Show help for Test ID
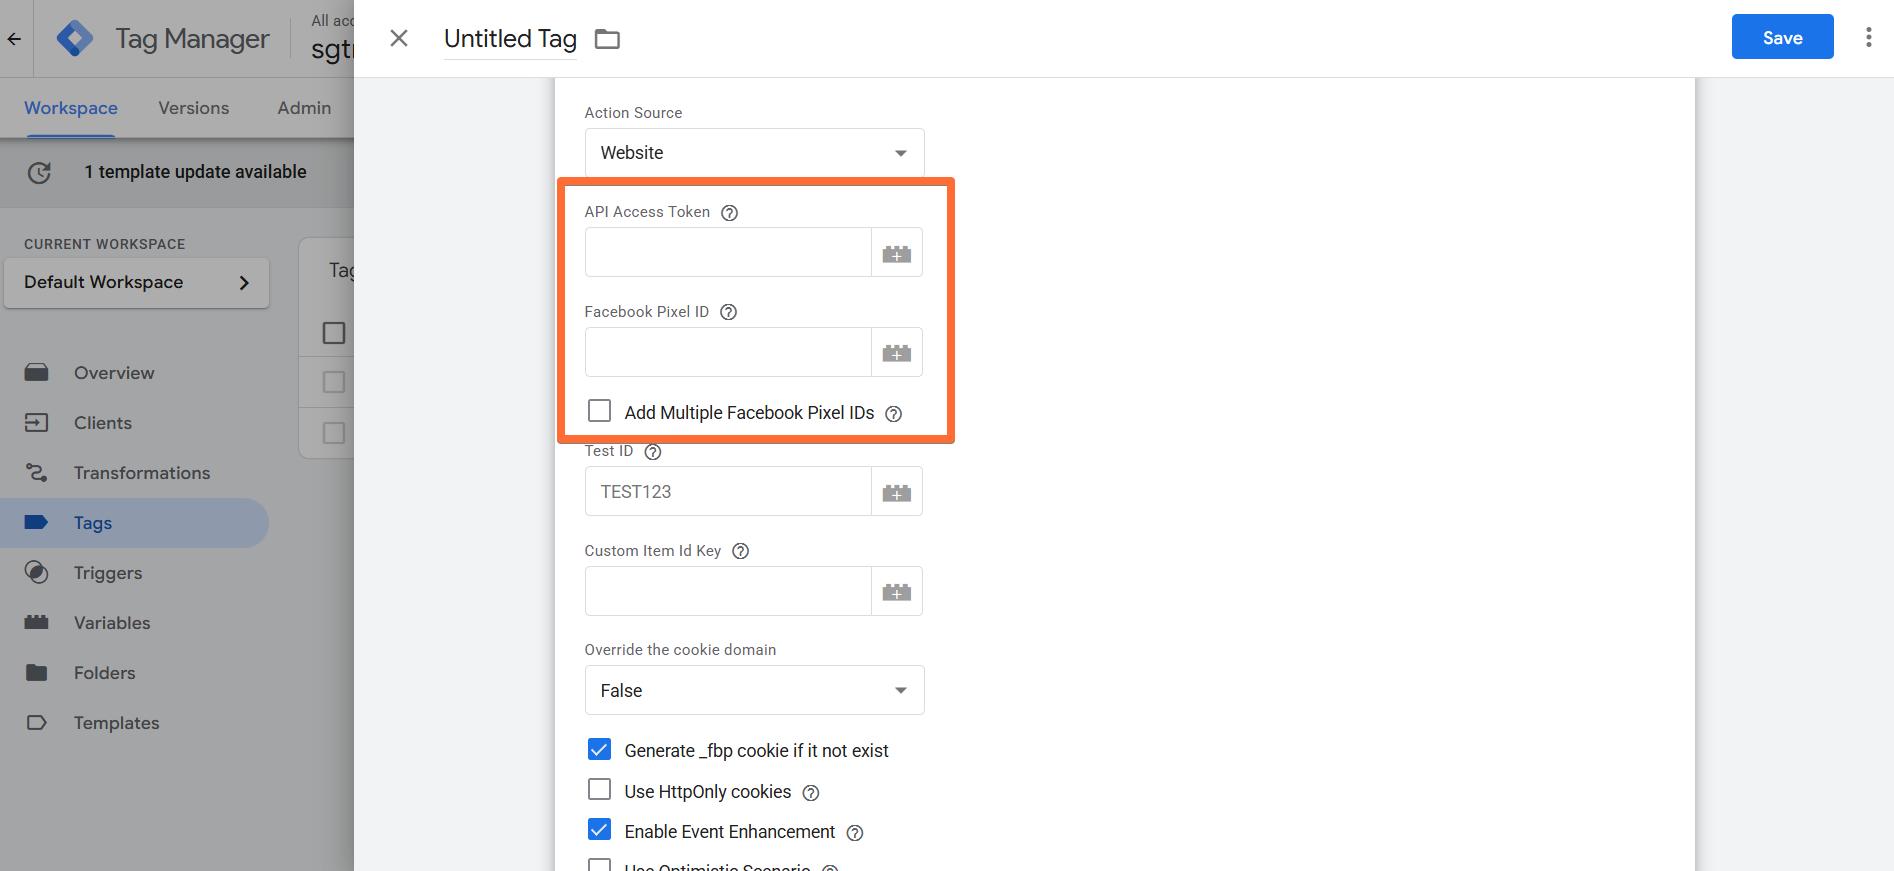 tap(653, 451)
